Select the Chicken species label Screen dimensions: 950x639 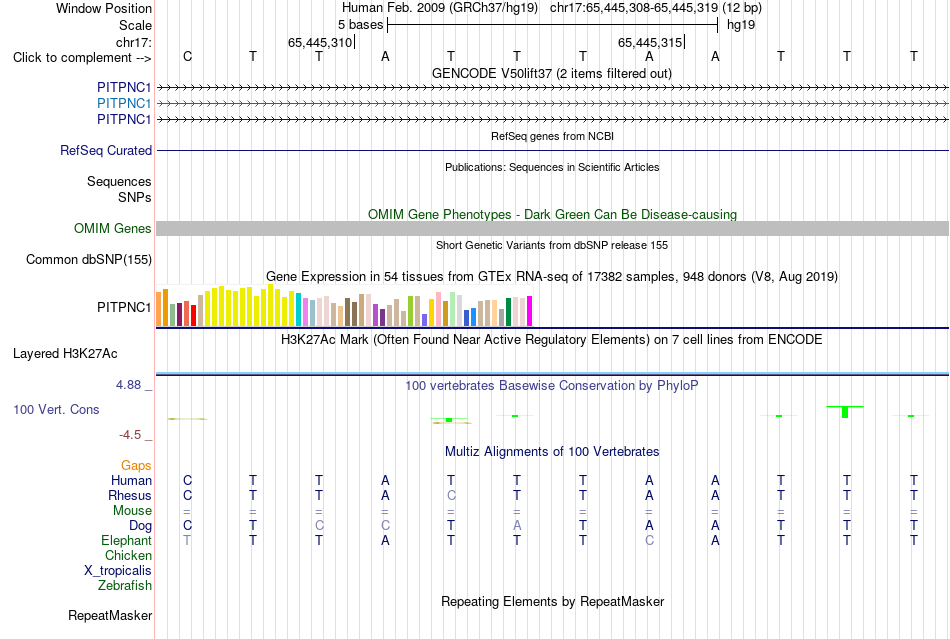pyautogui.click(x=128, y=555)
